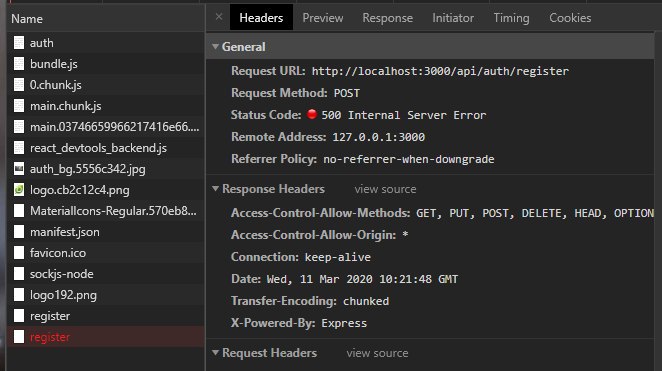
Task: Select the failed red register request
Action: click(106, 337)
